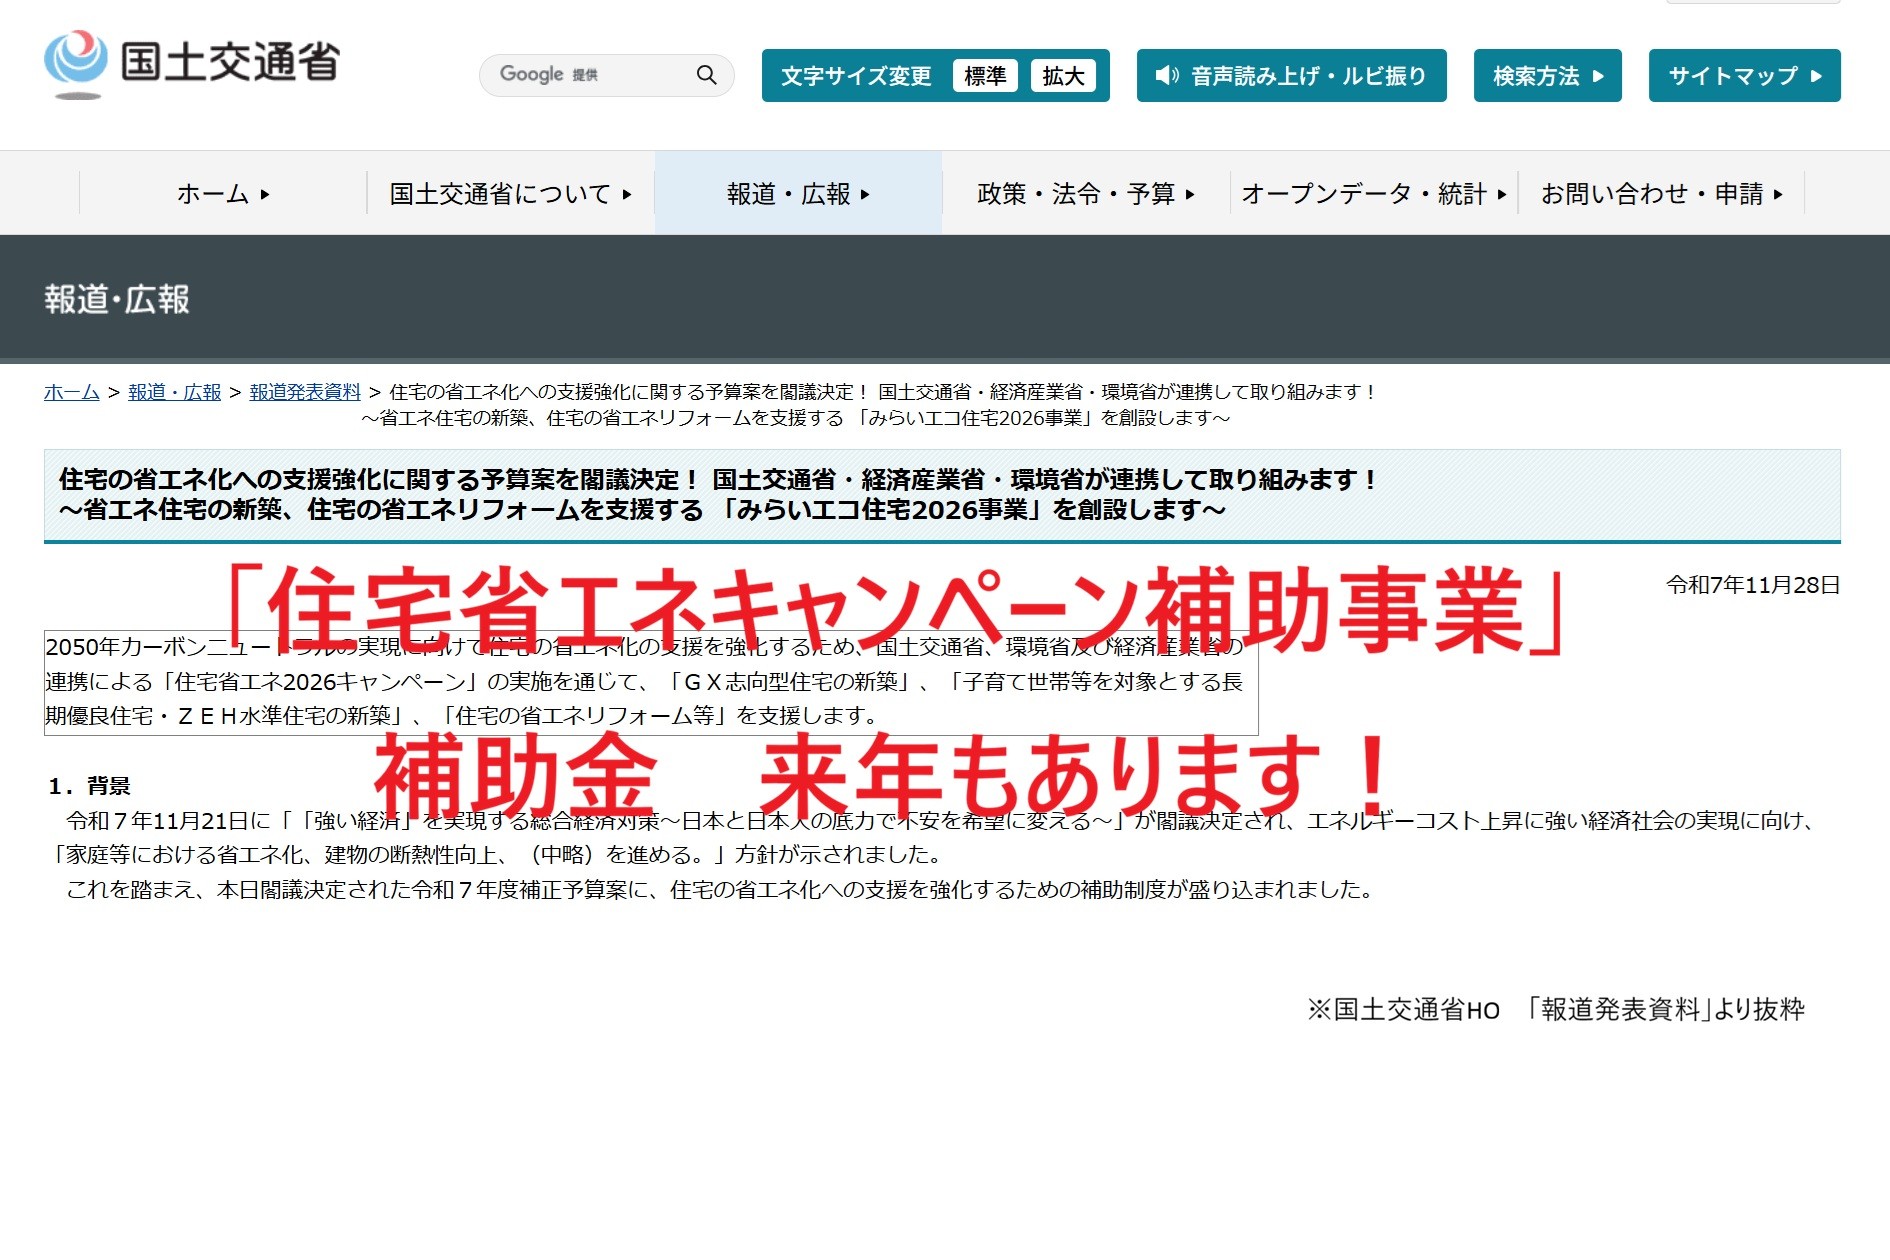Viewport: 1890px width, 1260px height.
Task: Open the お問い合わせ・申請 menu
Action: [1661, 194]
